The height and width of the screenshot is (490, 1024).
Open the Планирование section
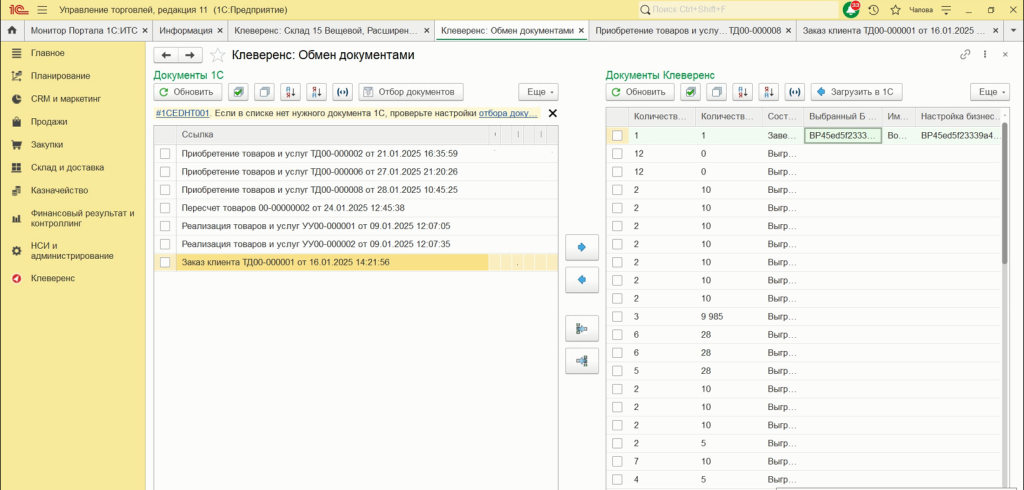72,76
